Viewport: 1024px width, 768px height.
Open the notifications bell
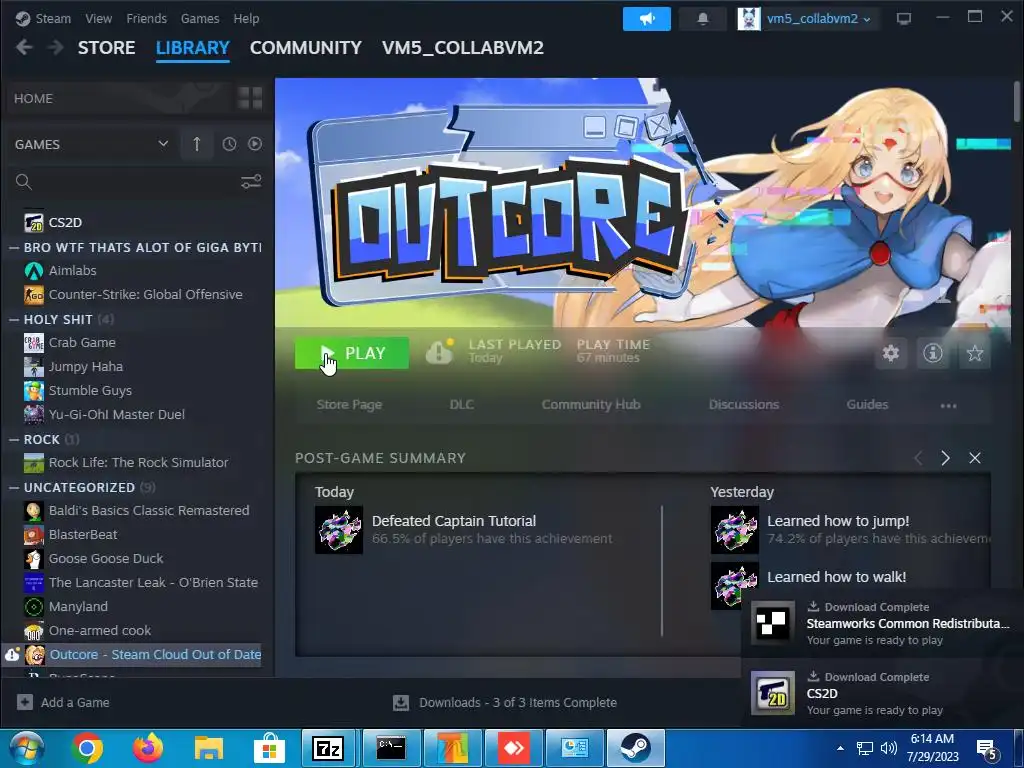(703, 19)
